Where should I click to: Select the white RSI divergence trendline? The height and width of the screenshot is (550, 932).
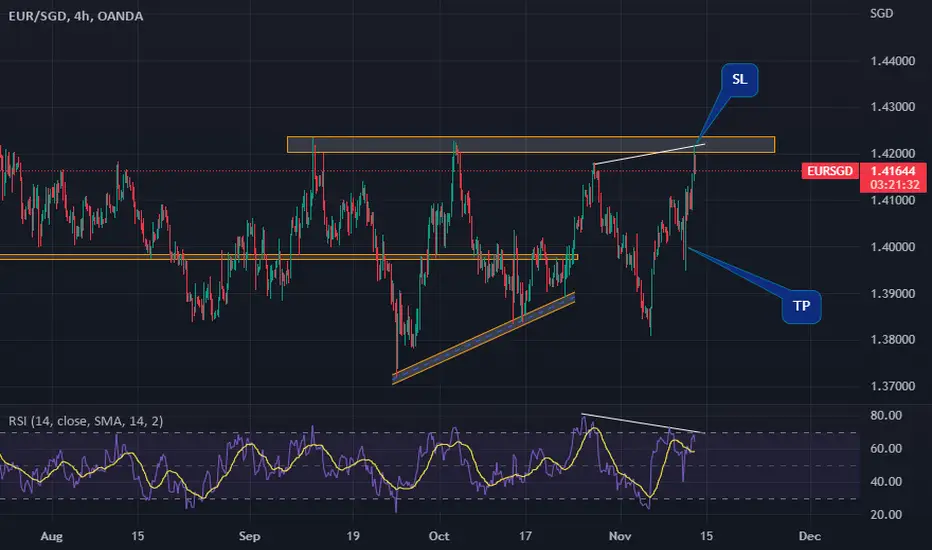point(643,423)
